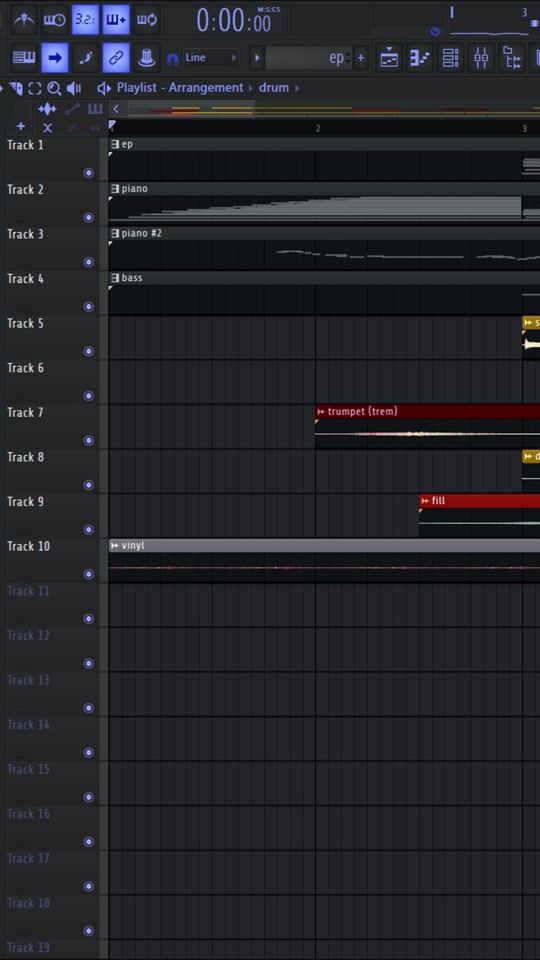Toggle the metronome button

(x=24, y=20)
